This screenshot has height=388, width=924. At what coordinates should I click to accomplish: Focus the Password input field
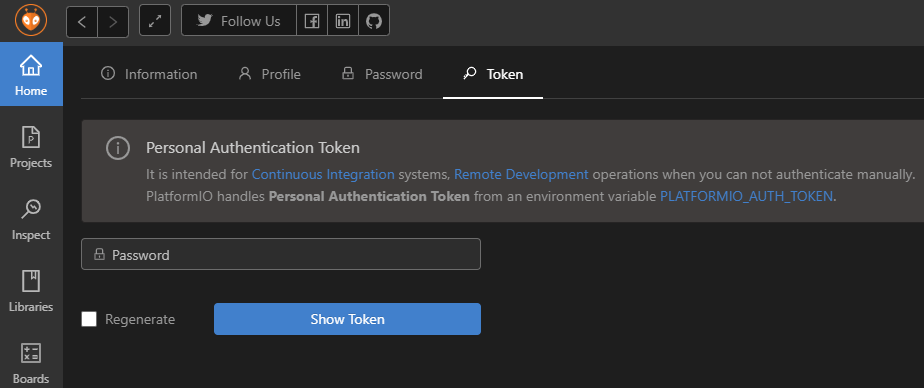[281, 254]
